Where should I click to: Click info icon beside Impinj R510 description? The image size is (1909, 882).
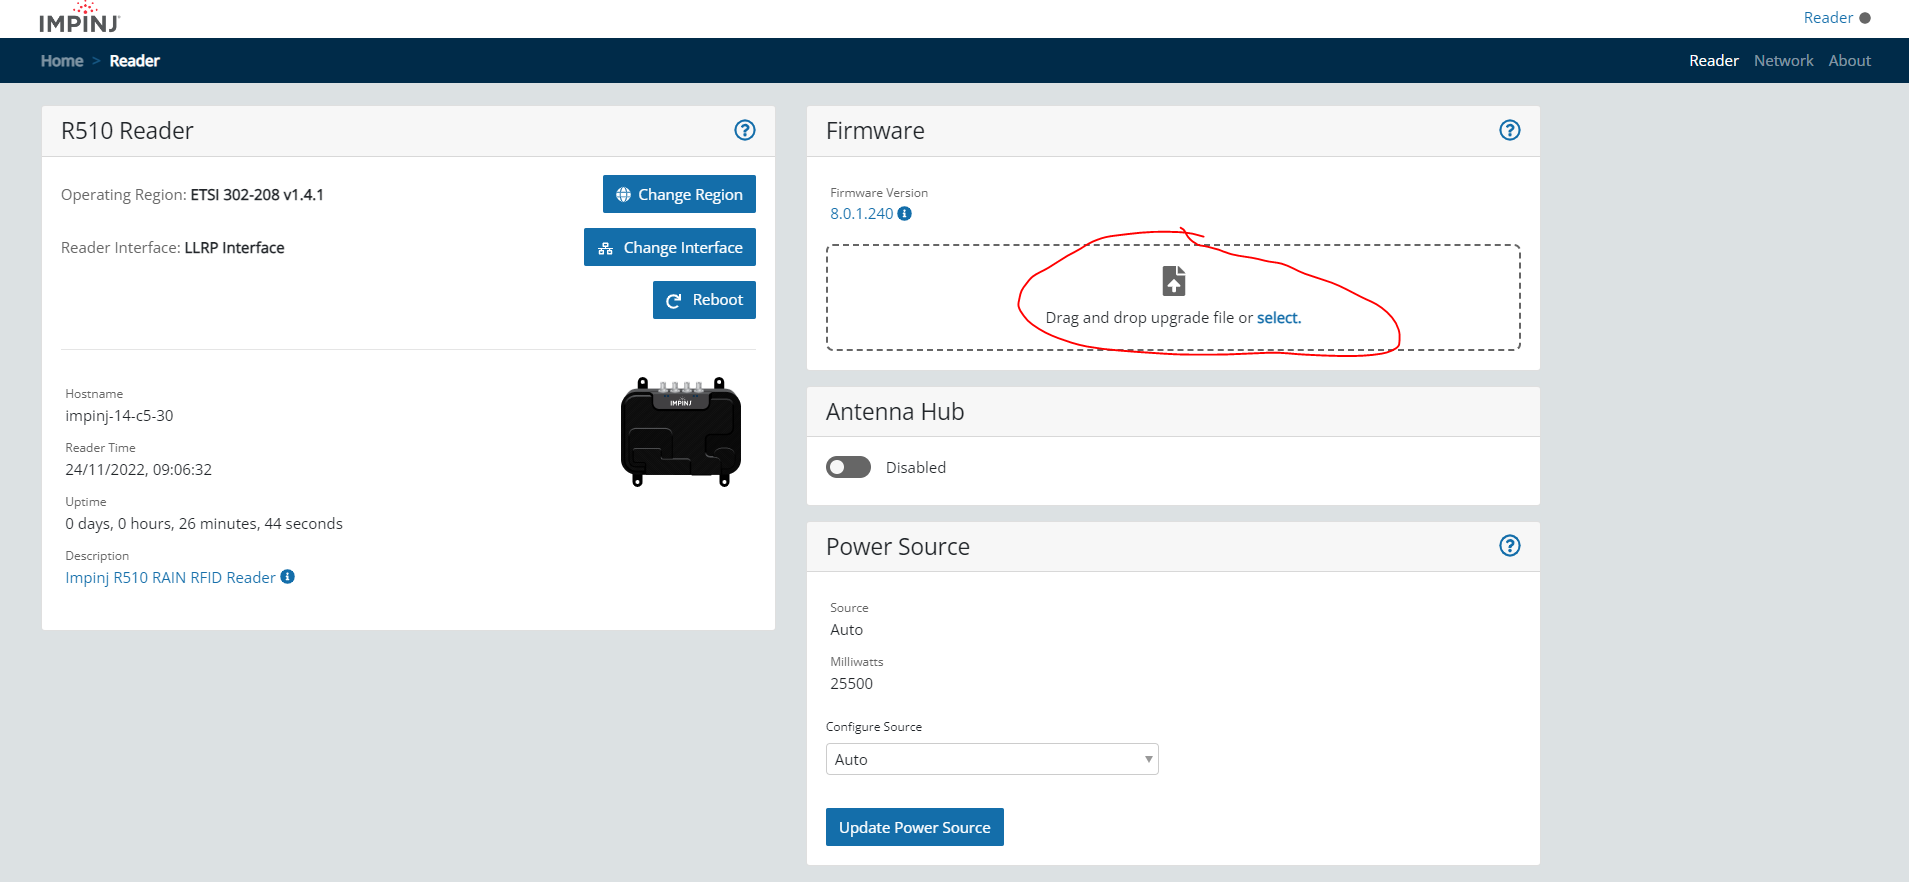(288, 576)
